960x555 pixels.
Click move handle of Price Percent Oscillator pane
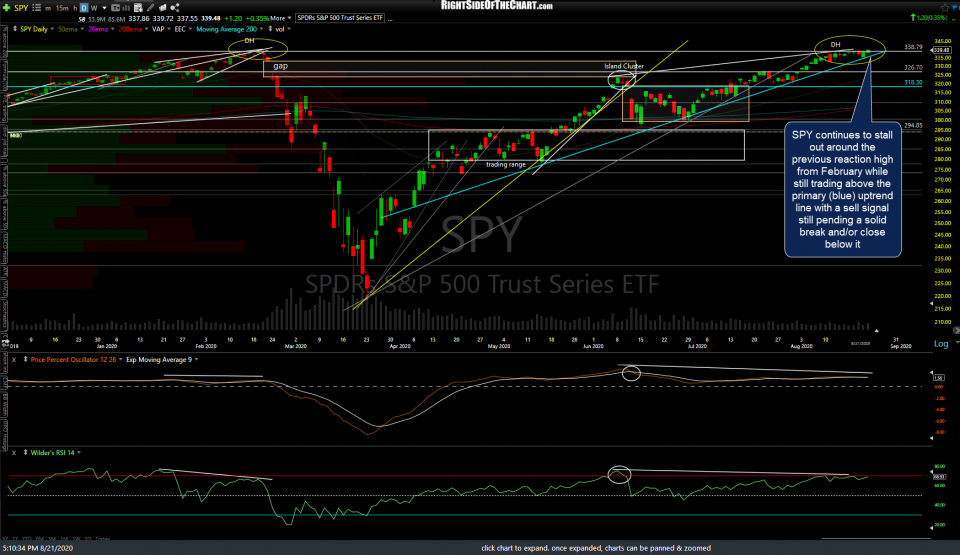coord(25,360)
